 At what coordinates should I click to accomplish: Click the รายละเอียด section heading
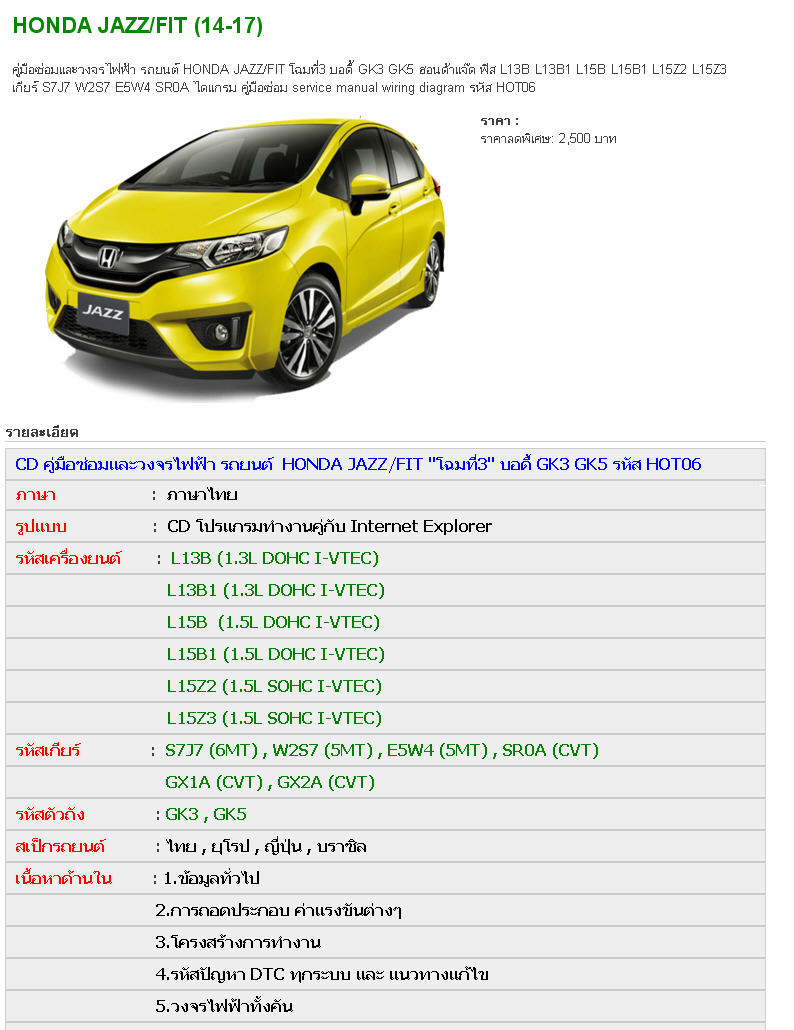[x=42, y=432]
